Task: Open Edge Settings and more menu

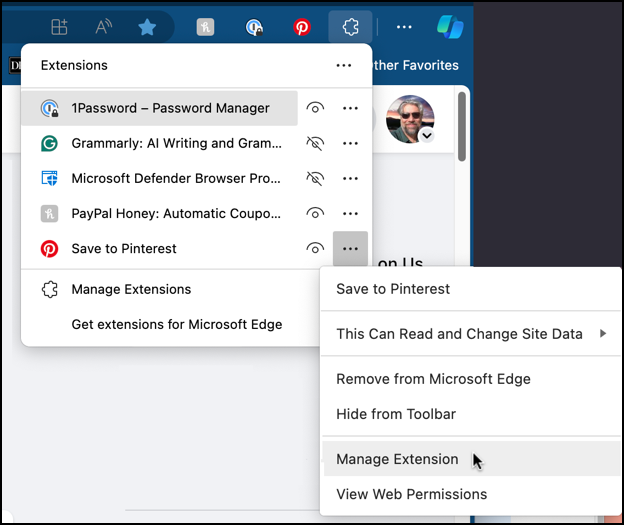Action: tap(404, 27)
